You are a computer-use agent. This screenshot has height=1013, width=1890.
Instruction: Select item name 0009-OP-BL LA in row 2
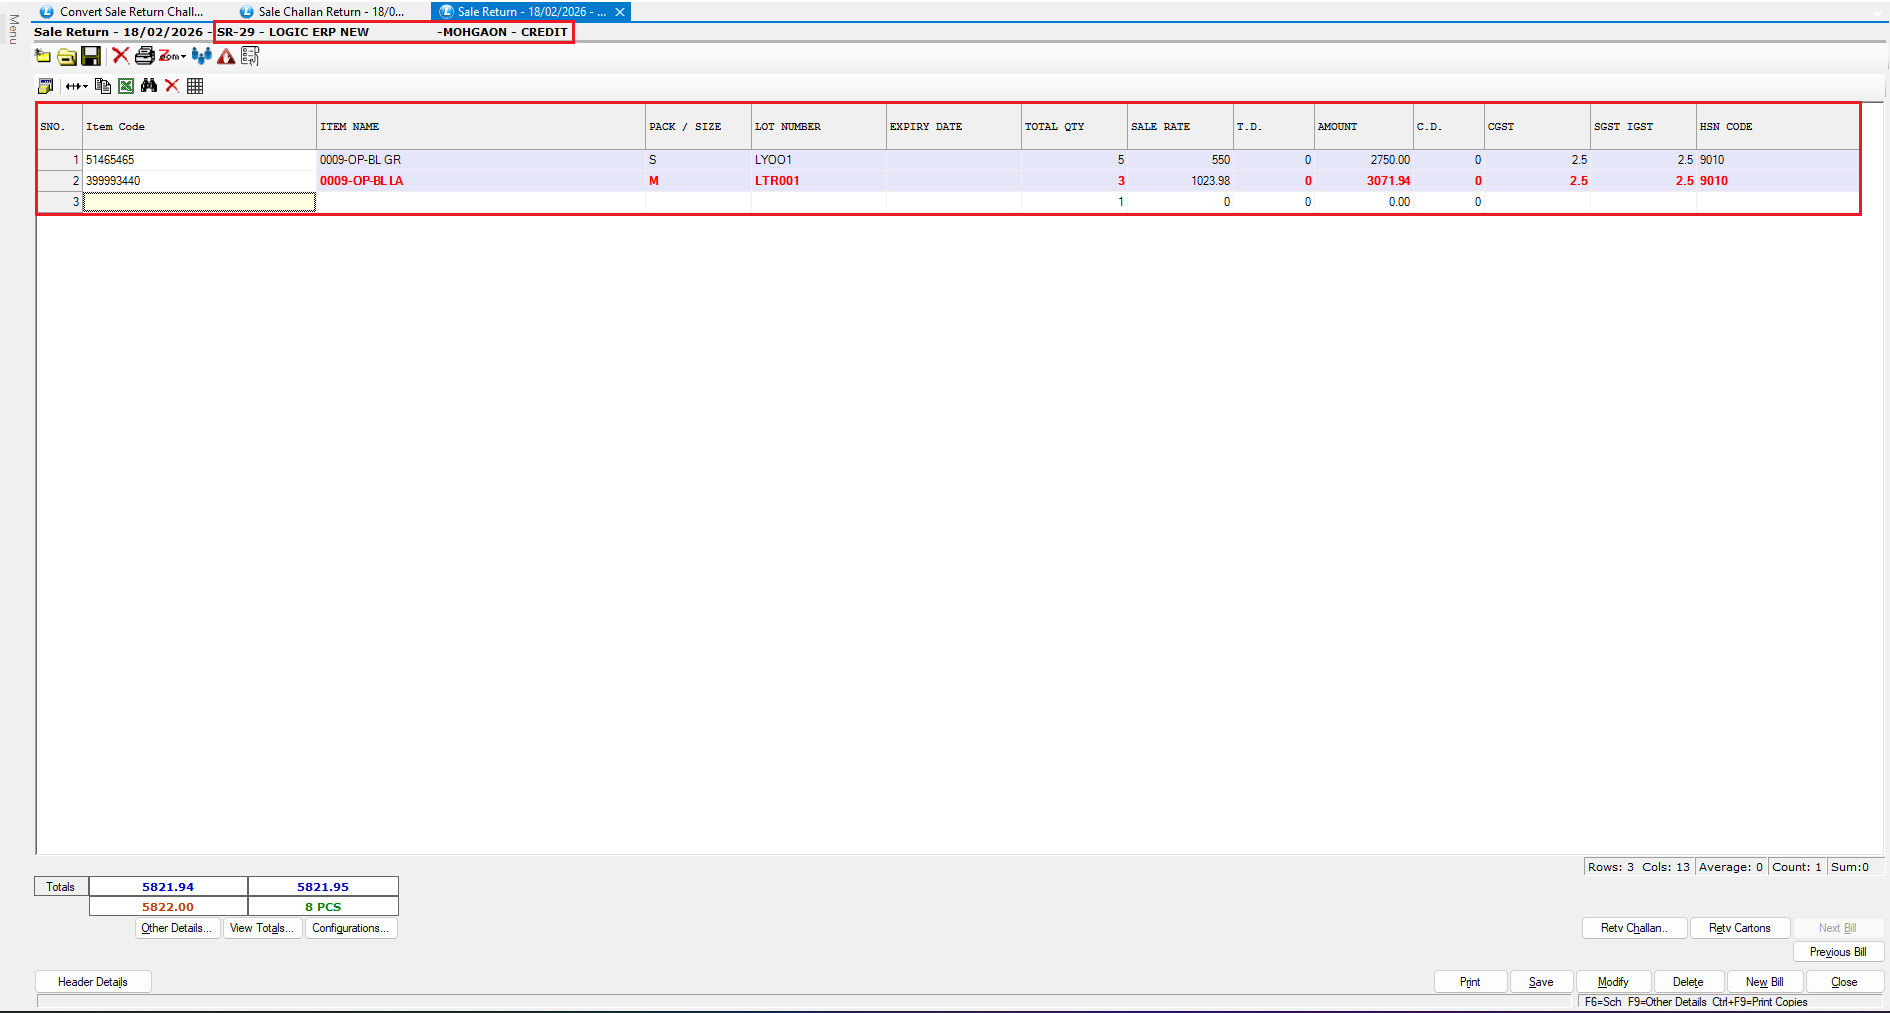click(361, 181)
